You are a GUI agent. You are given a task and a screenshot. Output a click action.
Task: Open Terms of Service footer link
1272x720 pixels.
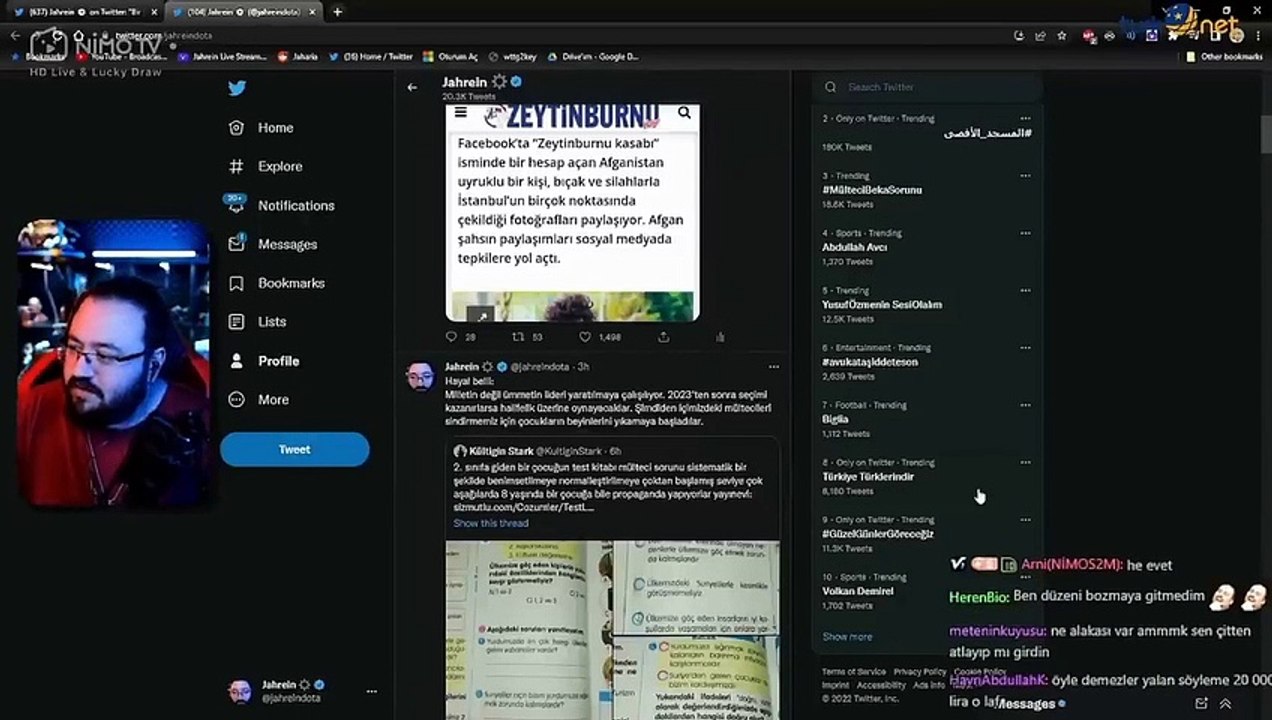(853, 671)
